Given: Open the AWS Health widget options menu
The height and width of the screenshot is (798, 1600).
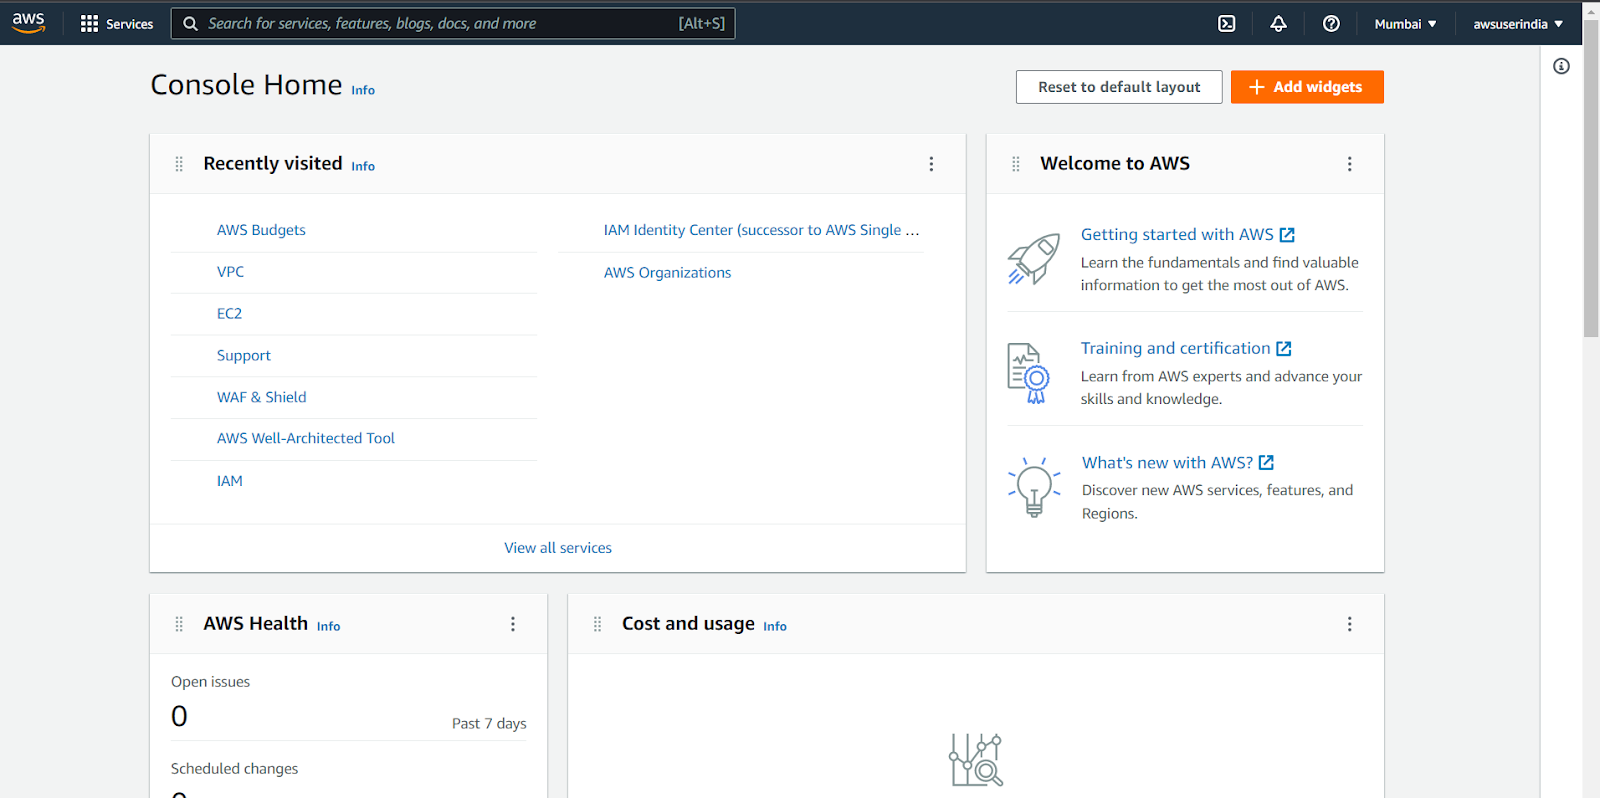Looking at the screenshot, I should tap(513, 624).
